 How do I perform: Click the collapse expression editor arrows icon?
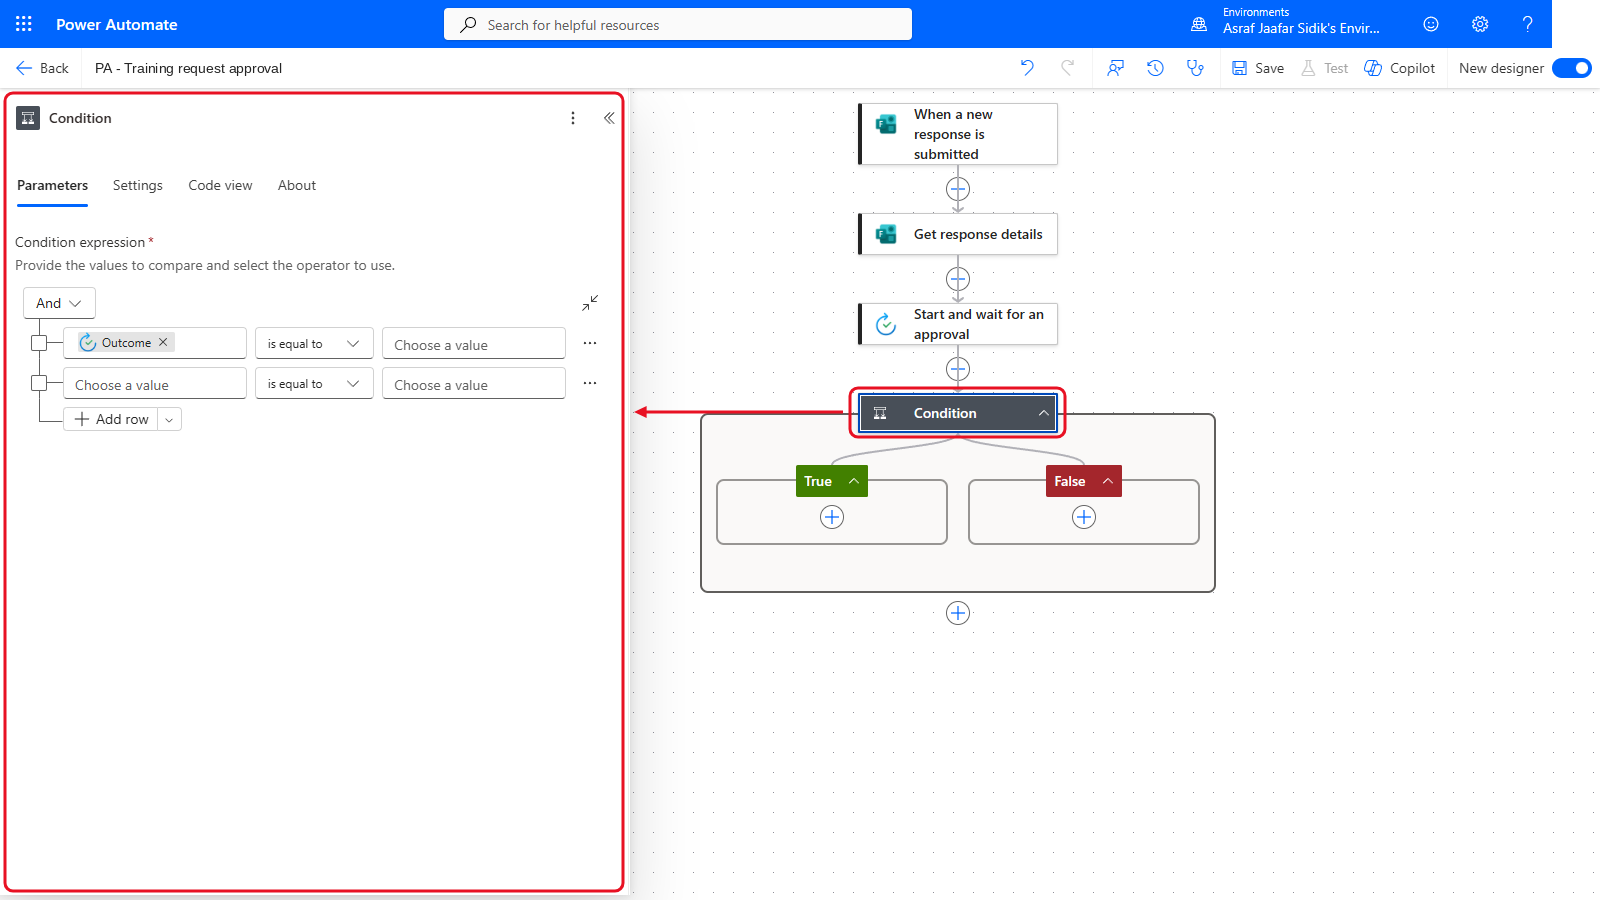(590, 303)
